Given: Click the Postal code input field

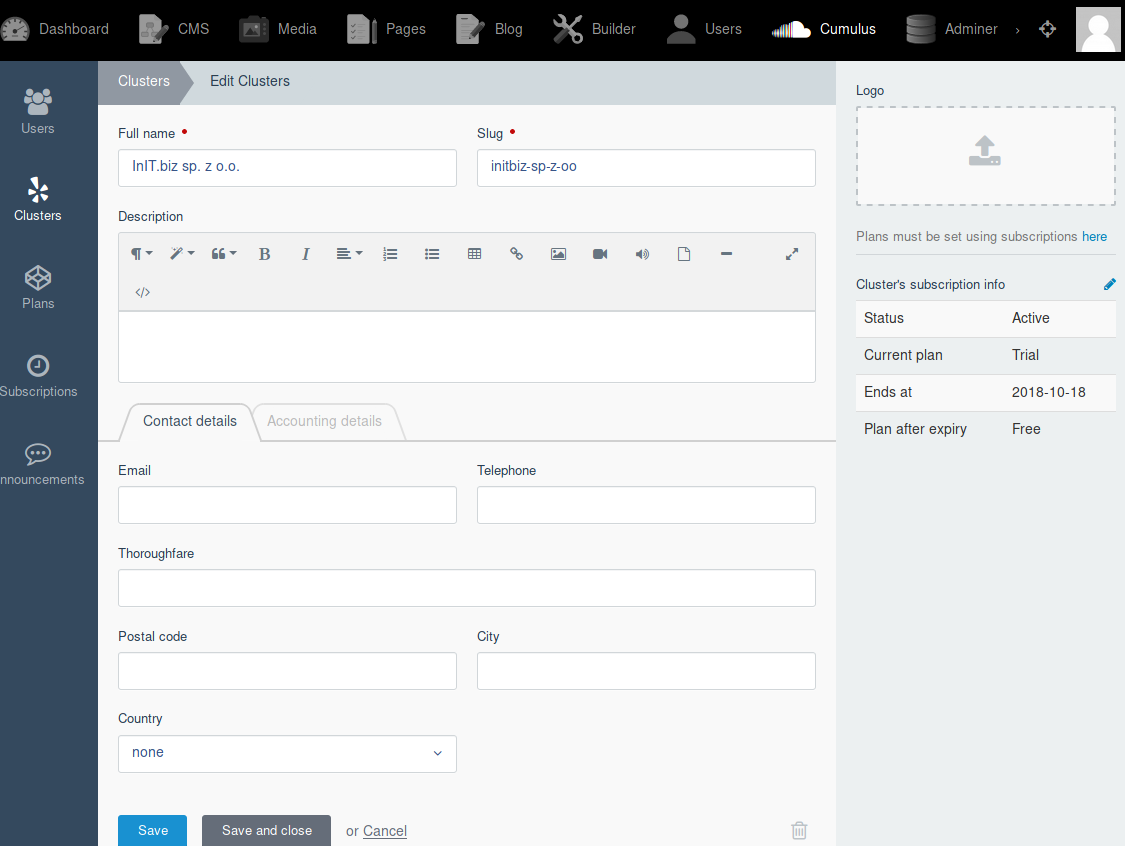Looking at the screenshot, I should (x=287, y=671).
